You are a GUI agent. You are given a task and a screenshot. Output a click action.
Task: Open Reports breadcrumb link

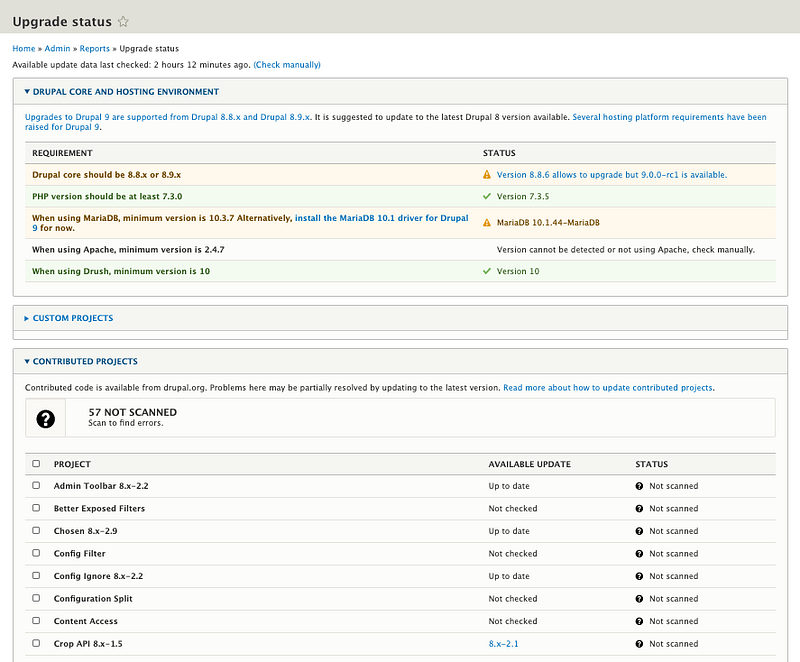click(x=94, y=48)
